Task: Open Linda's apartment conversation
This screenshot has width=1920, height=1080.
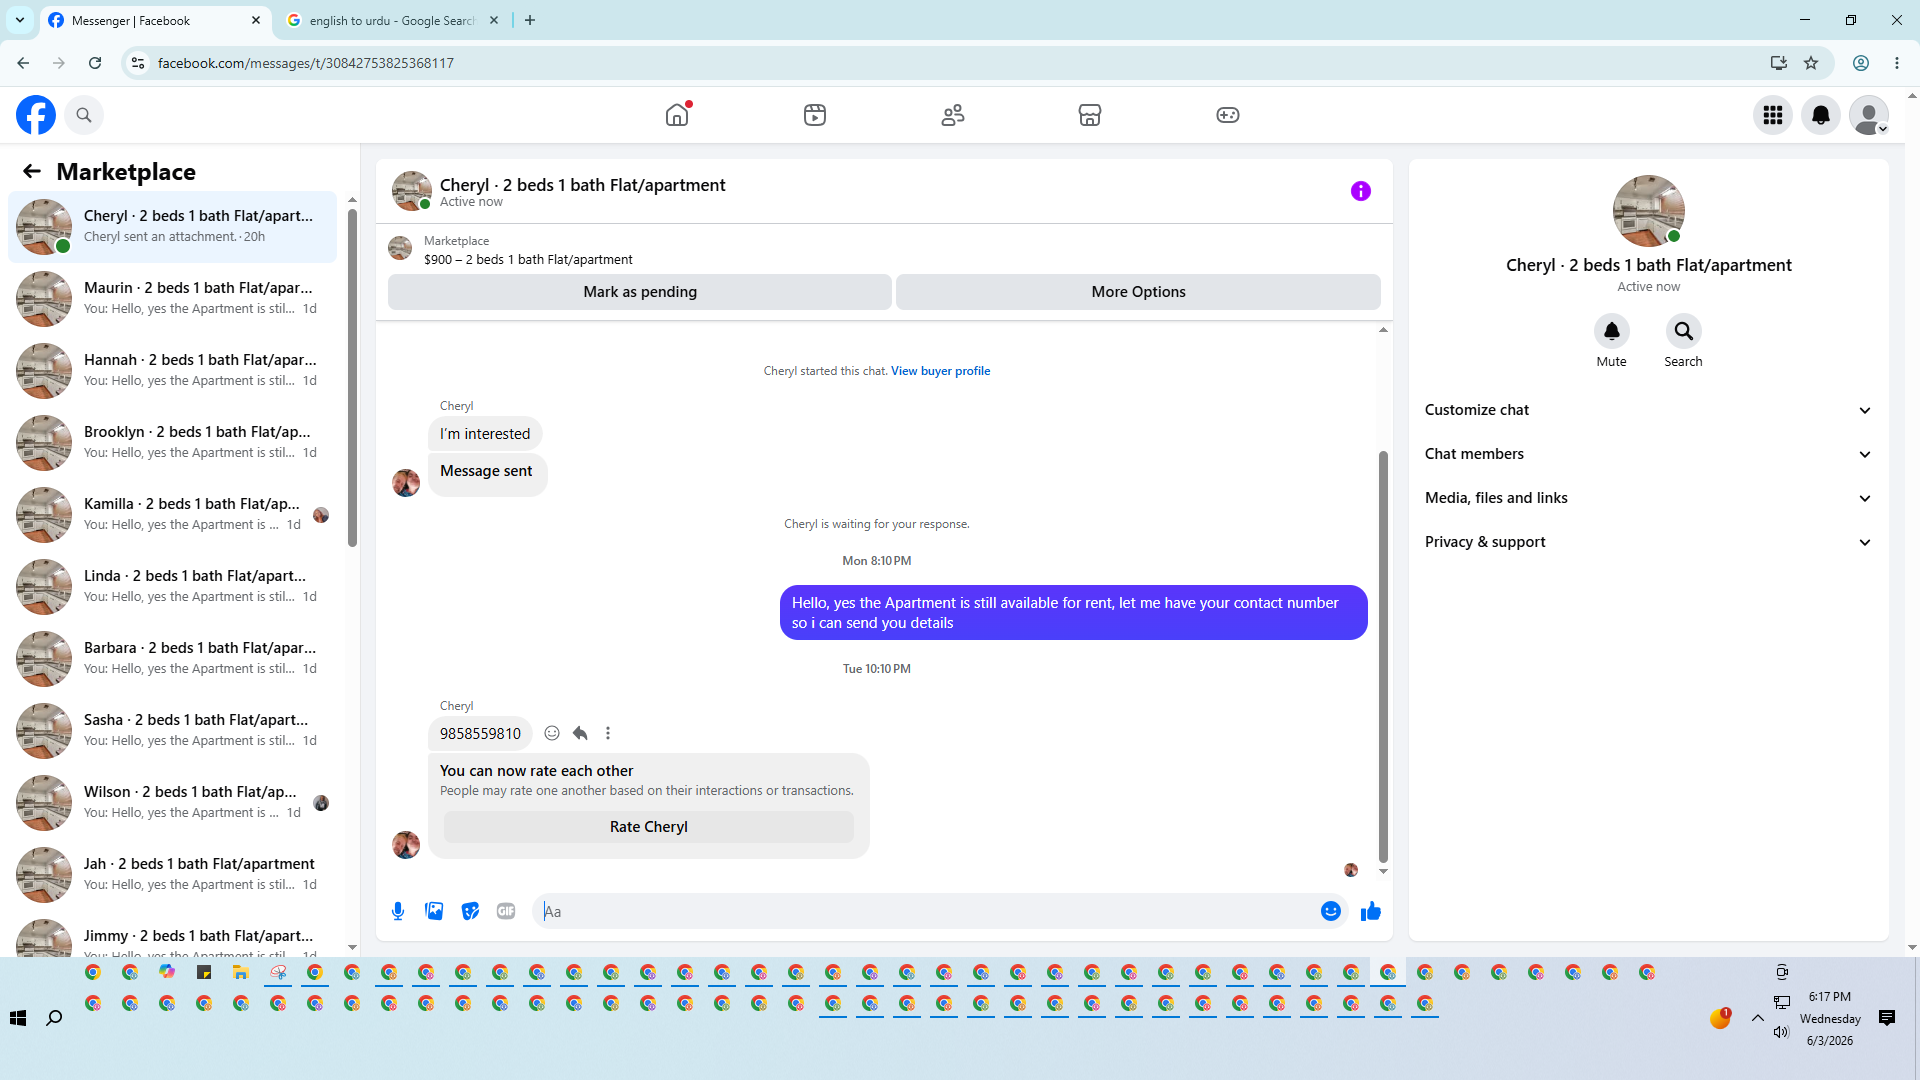Action: tap(172, 586)
